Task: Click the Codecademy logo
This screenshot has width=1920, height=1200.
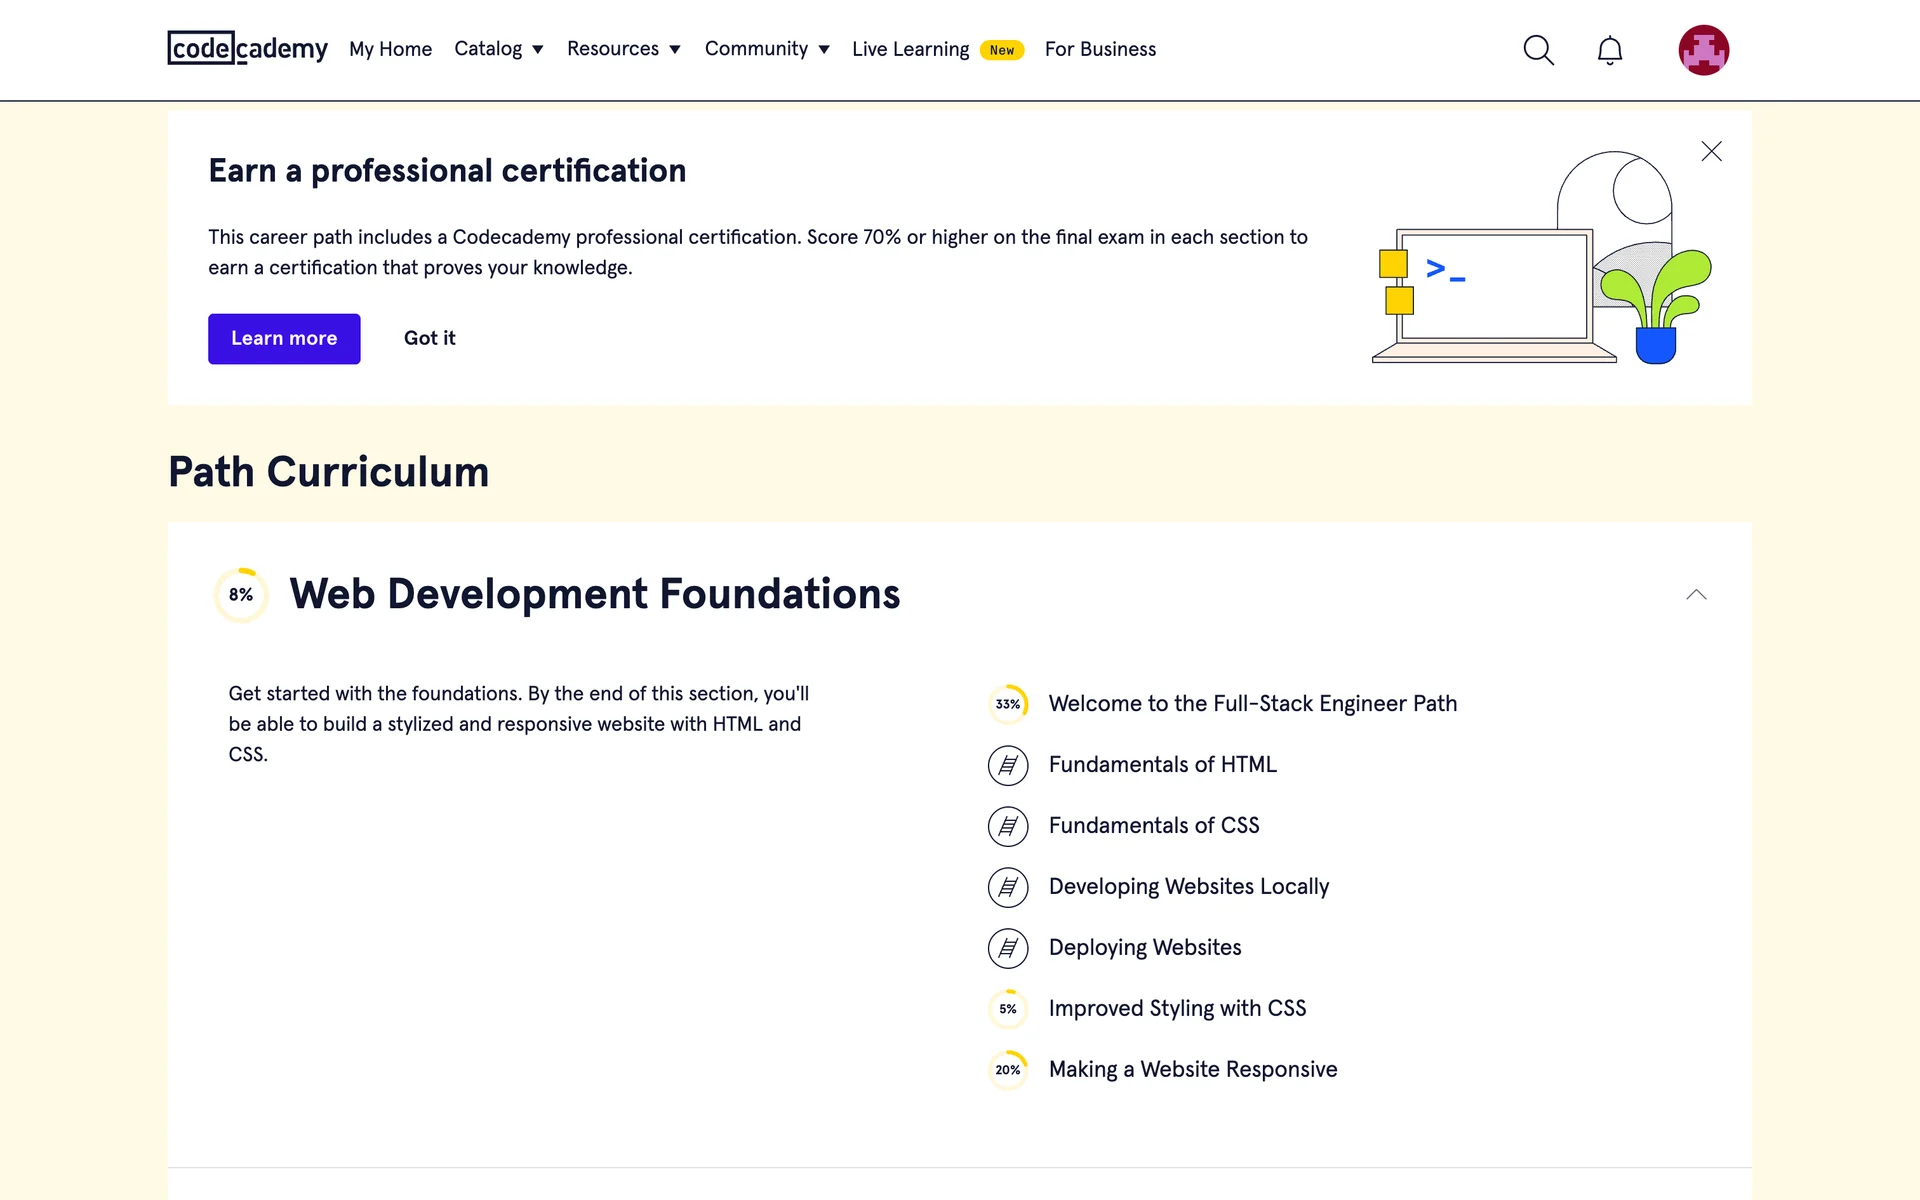Action: coord(247,48)
